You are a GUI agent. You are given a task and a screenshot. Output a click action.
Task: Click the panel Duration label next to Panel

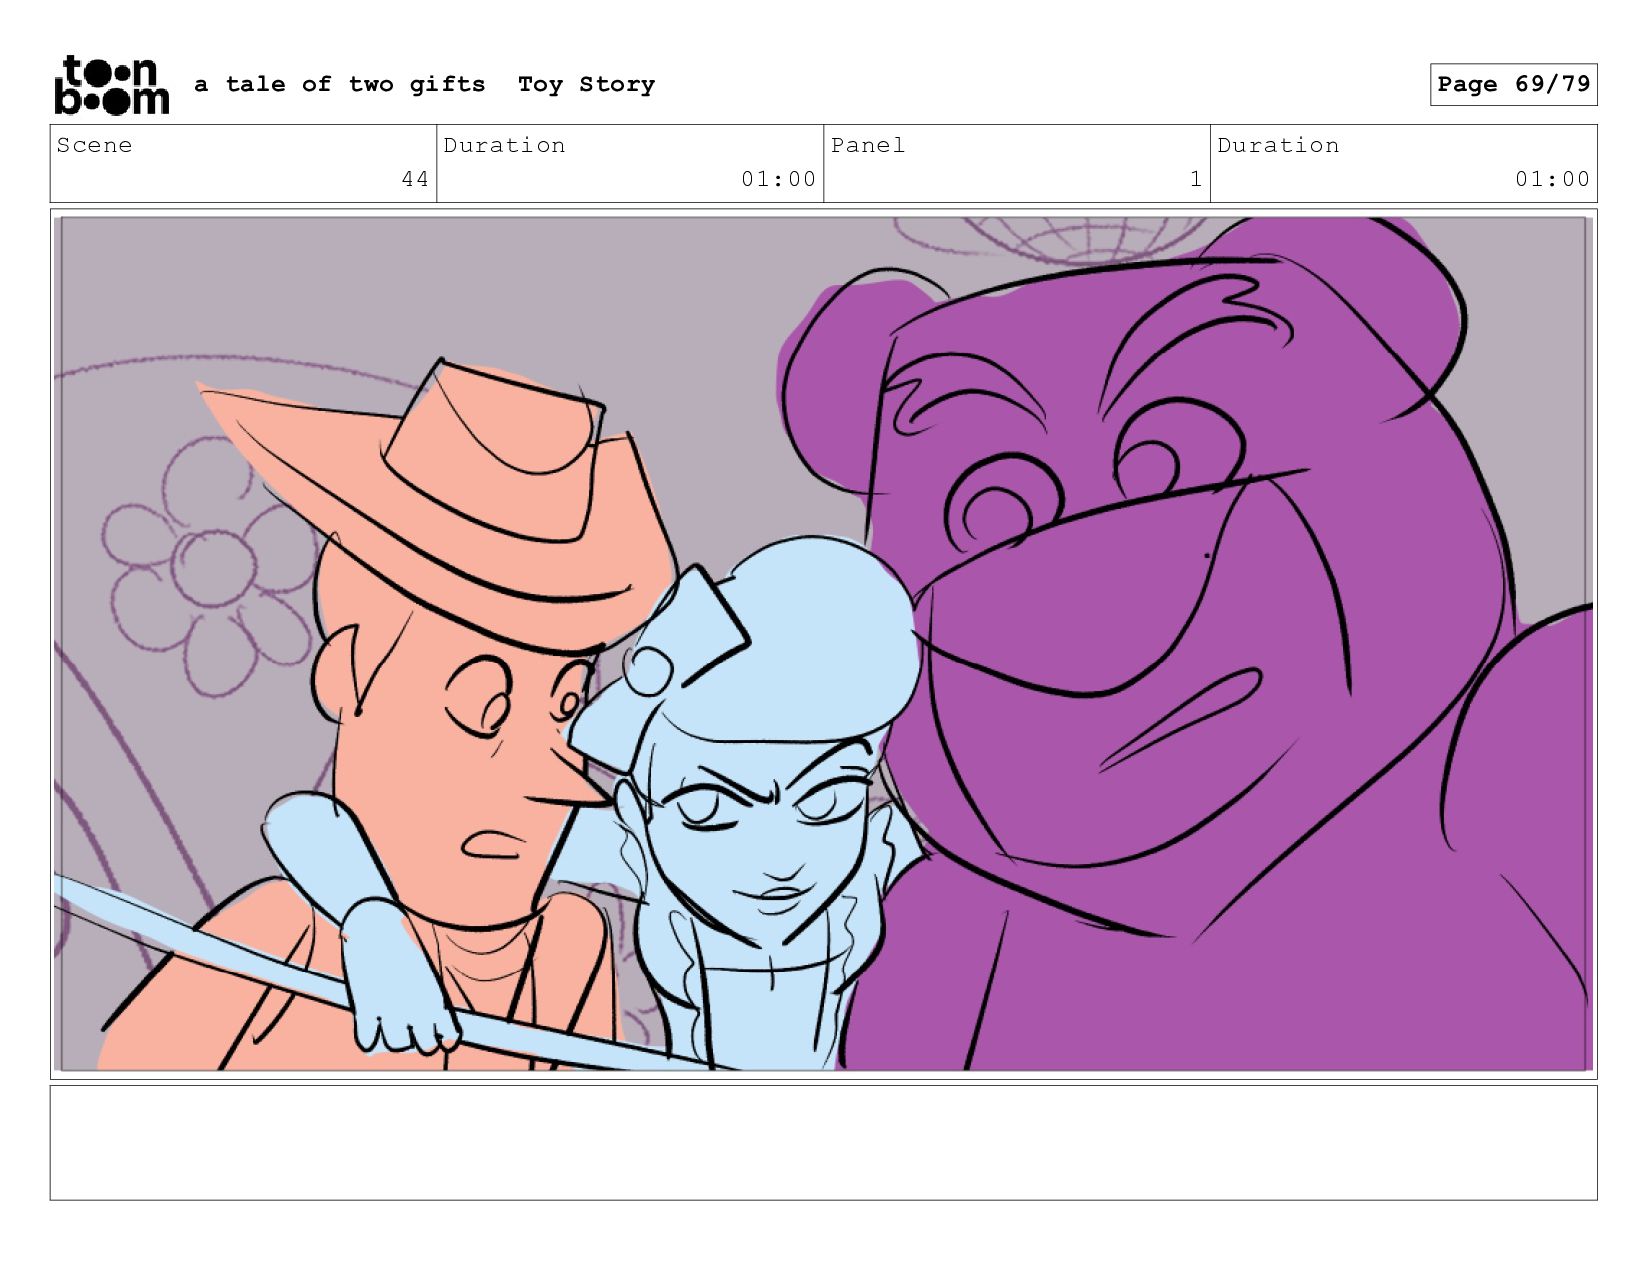tap(1278, 145)
